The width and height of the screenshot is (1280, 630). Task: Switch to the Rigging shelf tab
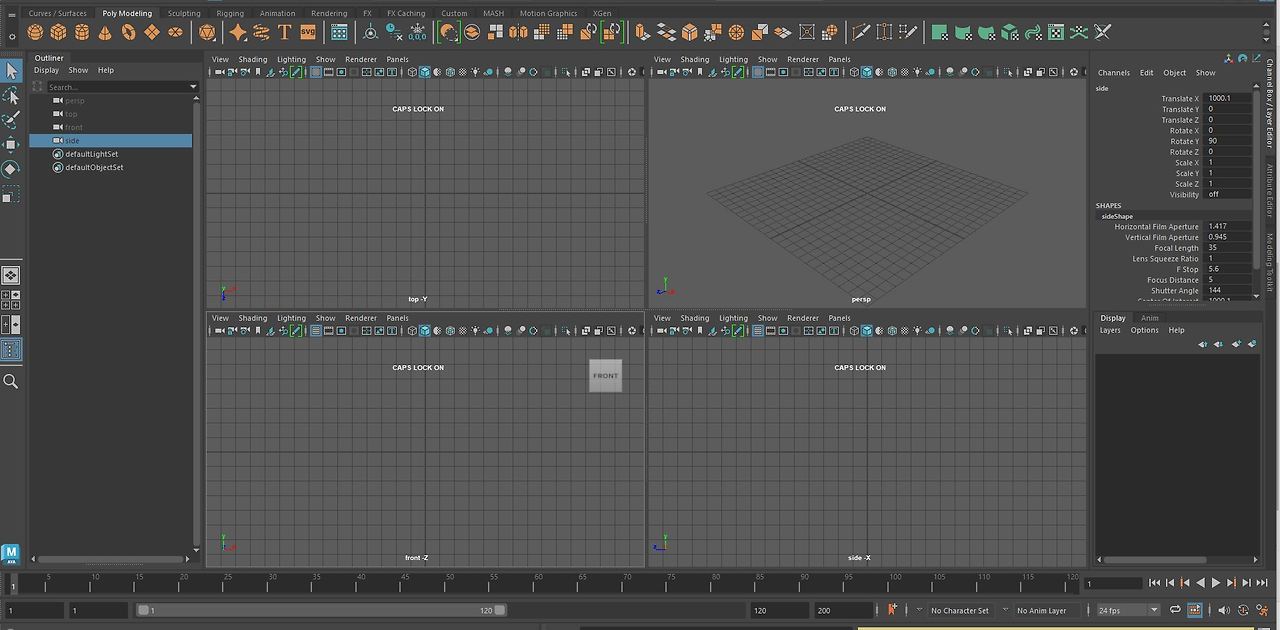tap(229, 13)
